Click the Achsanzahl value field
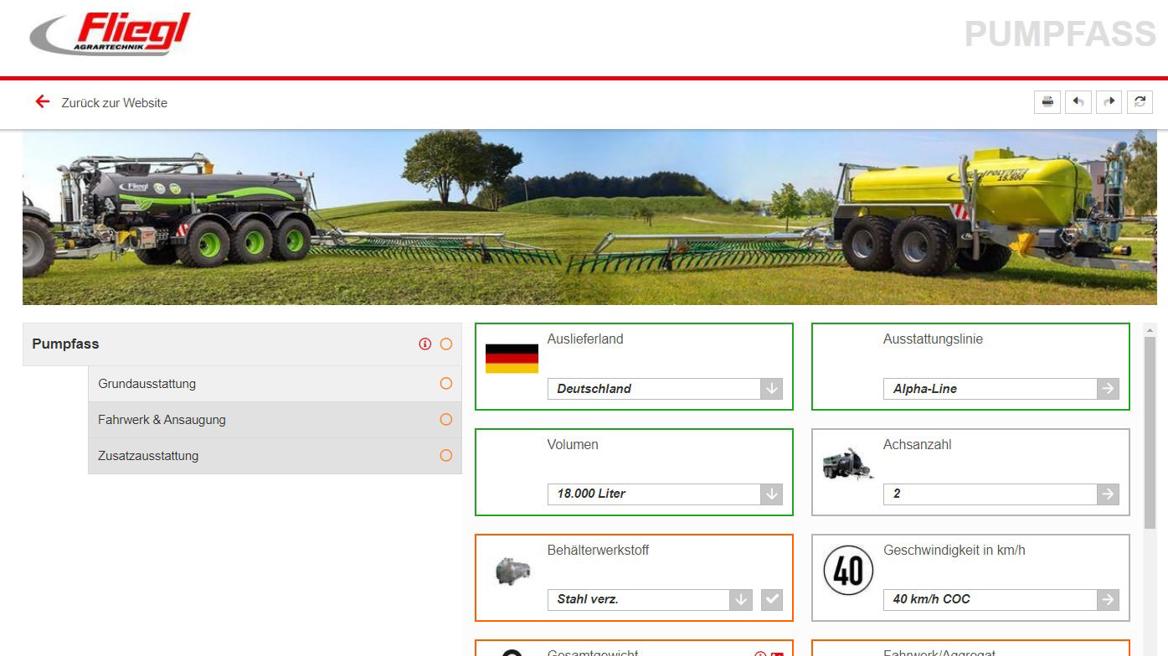Viewport: 1168px width, 656px height. [989, 494]
